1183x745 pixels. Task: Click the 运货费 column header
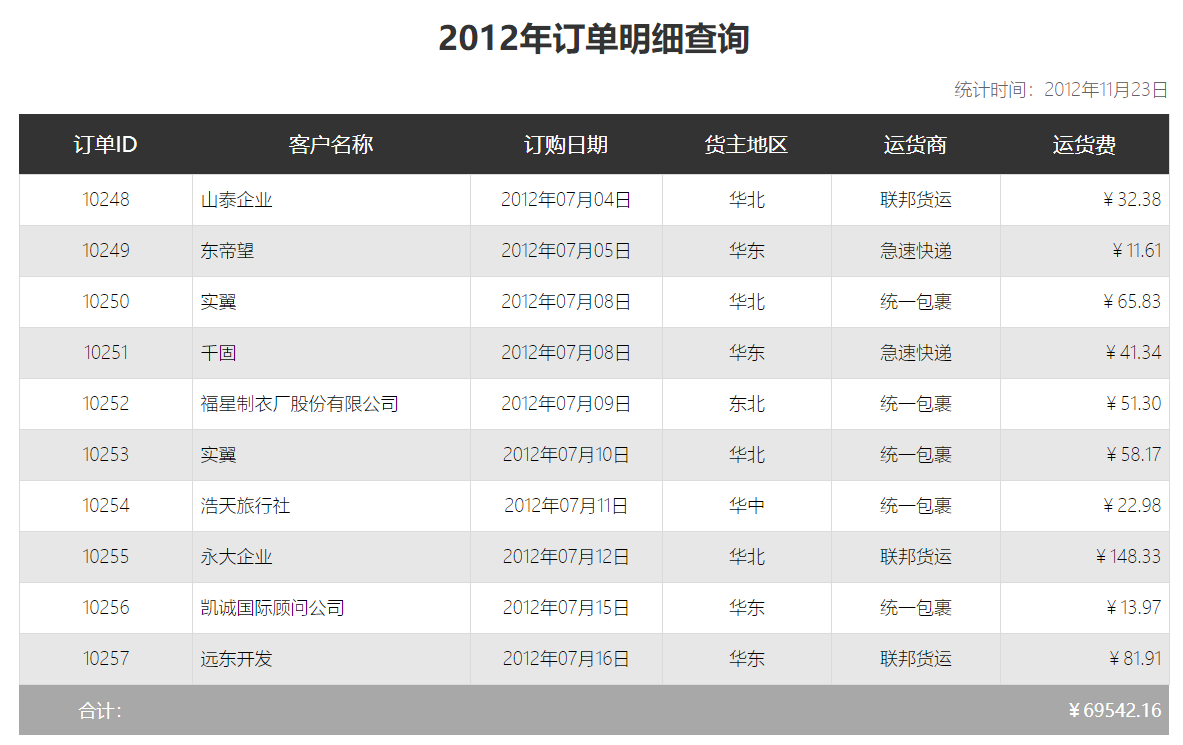(1084, 144)
